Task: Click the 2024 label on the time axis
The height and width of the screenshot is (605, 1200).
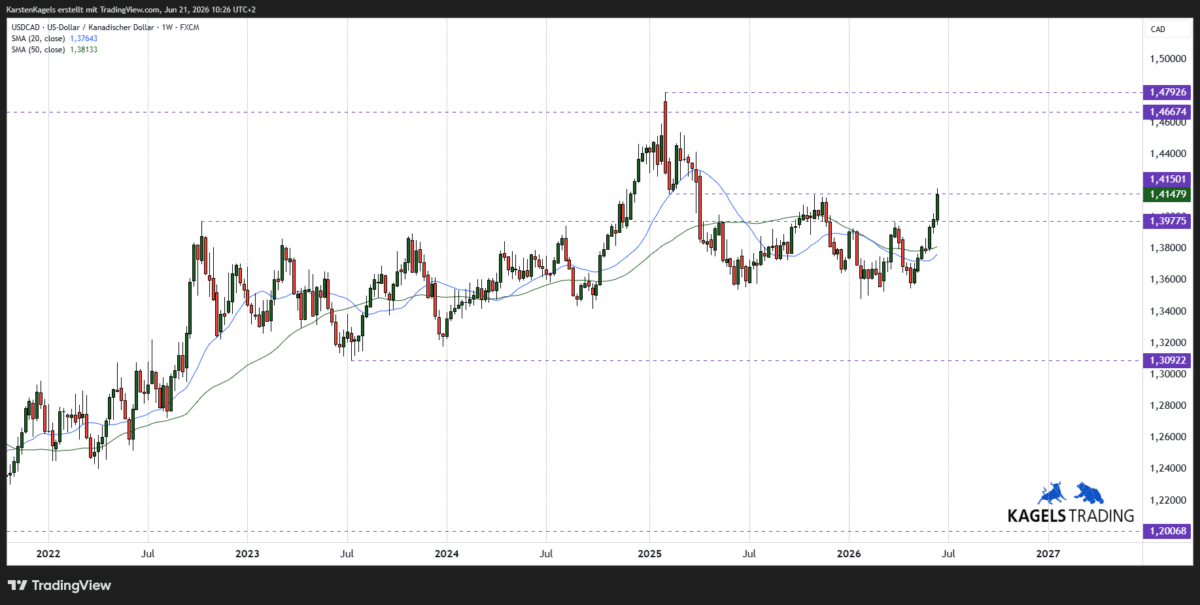Action: 447,553
